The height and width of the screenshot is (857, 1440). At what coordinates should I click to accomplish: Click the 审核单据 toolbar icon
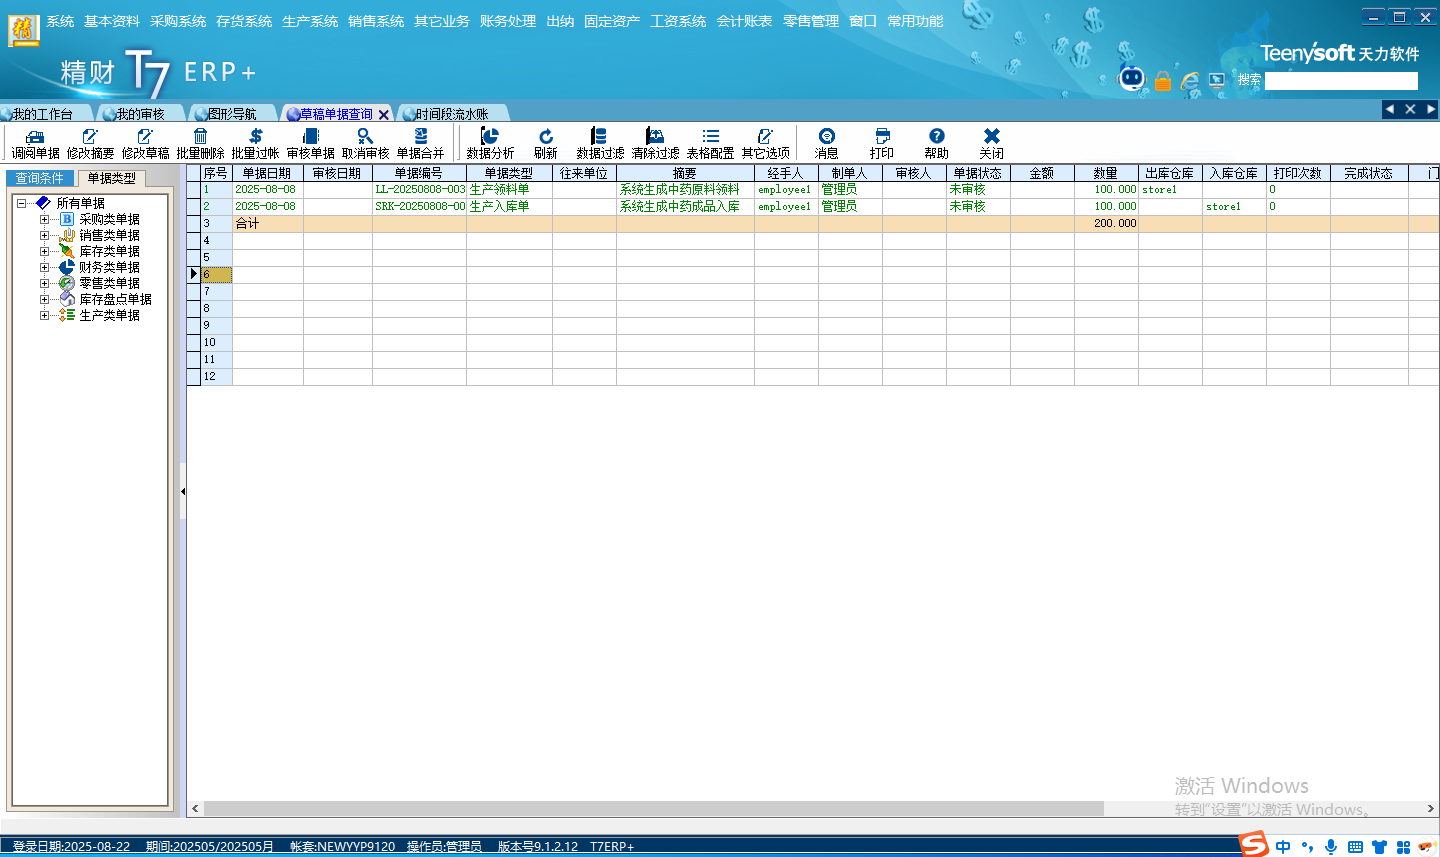[310, 137]
